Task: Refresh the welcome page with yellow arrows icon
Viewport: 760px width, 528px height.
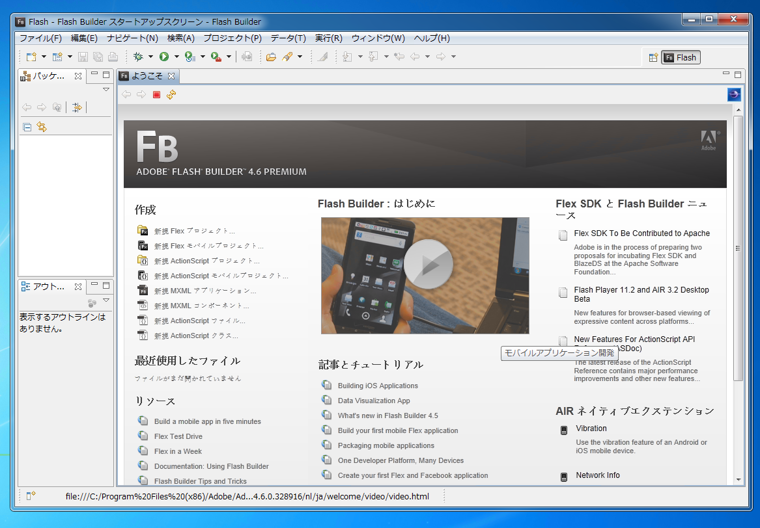Action: (171, 95)
